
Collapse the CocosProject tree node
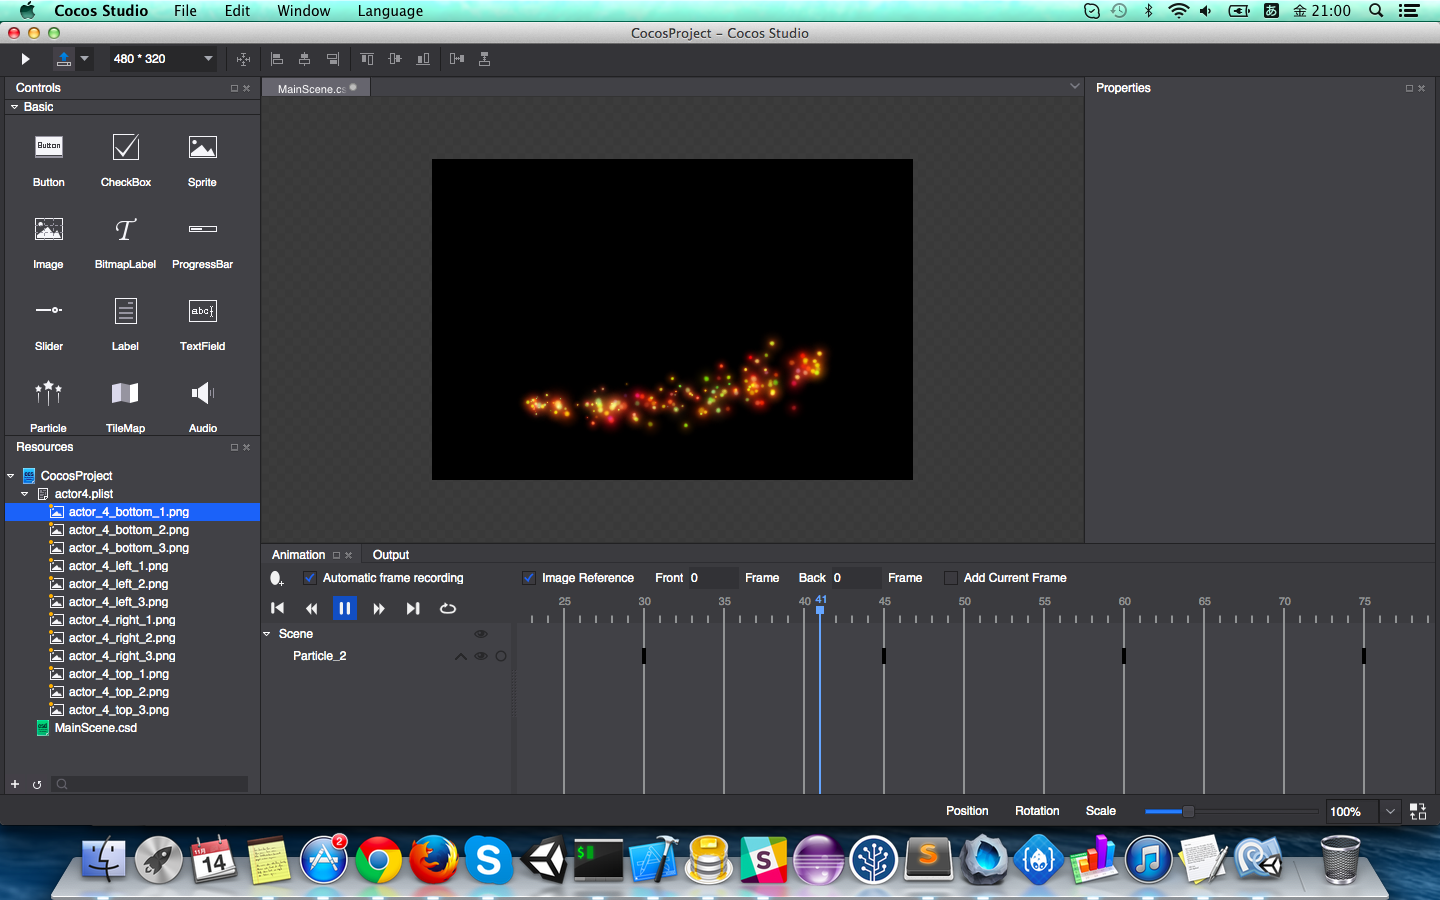pos(11,476)
